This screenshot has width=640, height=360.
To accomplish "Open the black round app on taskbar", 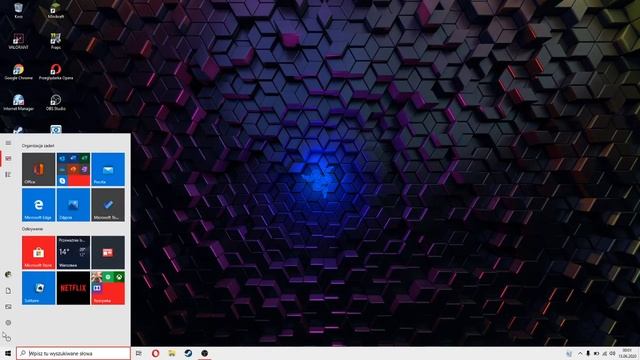I will pos(204,353).
